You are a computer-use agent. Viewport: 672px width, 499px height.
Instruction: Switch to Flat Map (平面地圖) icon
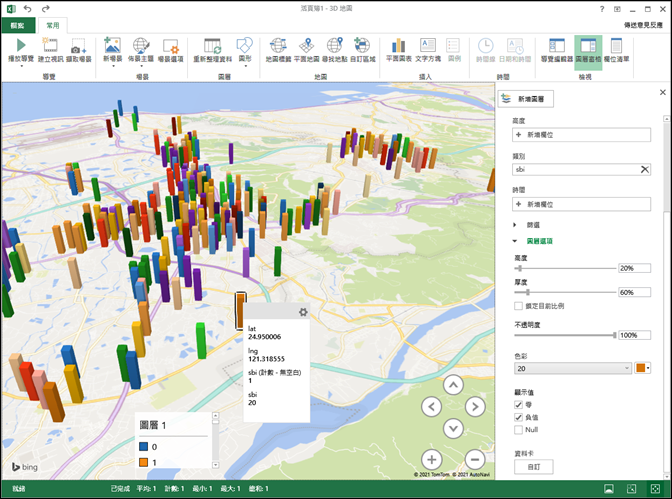tap(306, 45)
